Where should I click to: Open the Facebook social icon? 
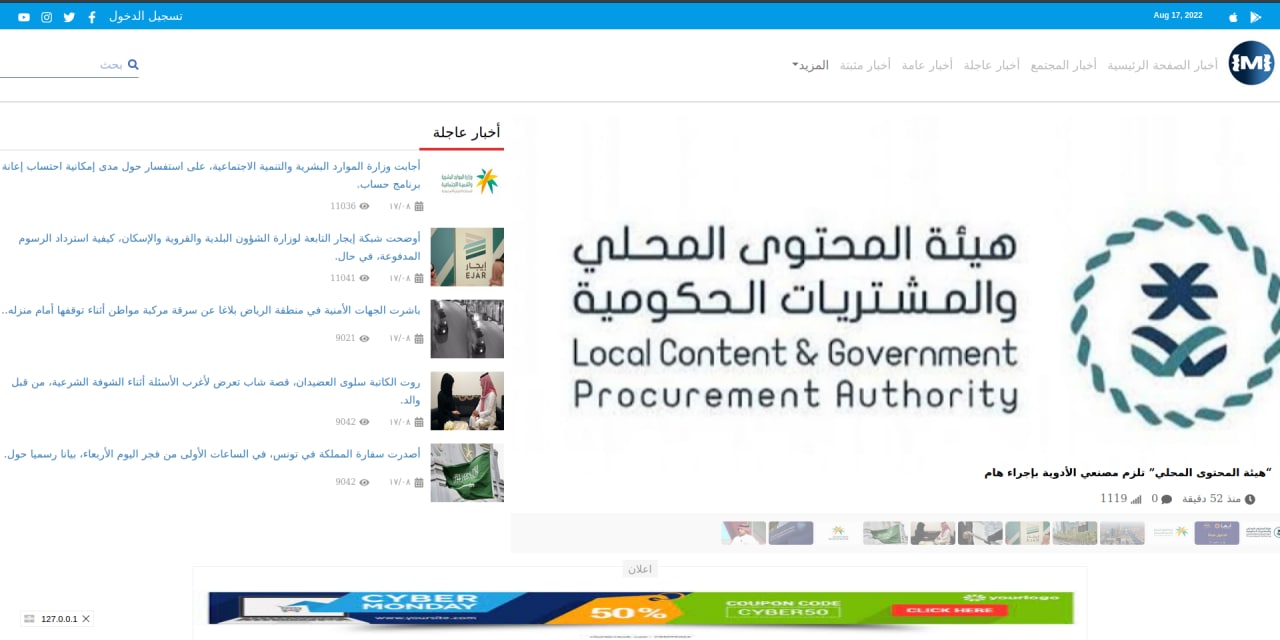coord(92,17)
